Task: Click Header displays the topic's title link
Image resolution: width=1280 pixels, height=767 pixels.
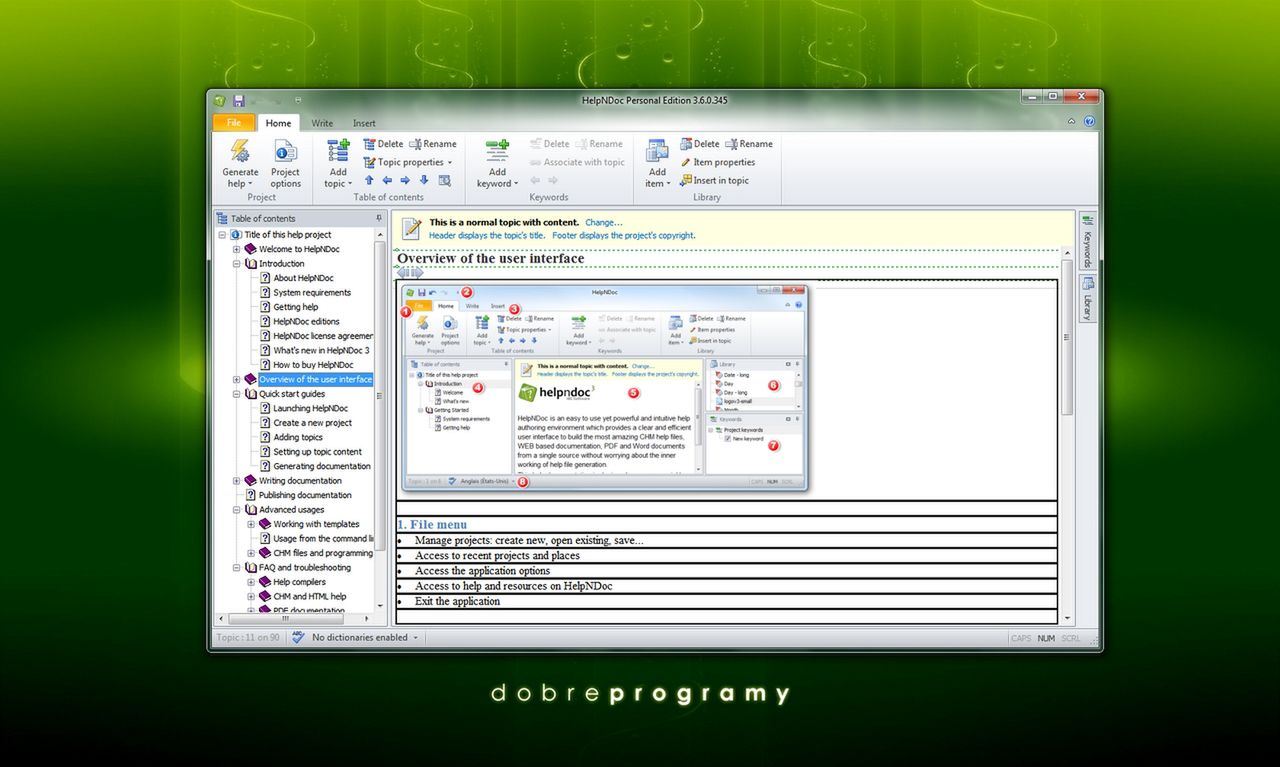Action: click(x=487, y=235)
